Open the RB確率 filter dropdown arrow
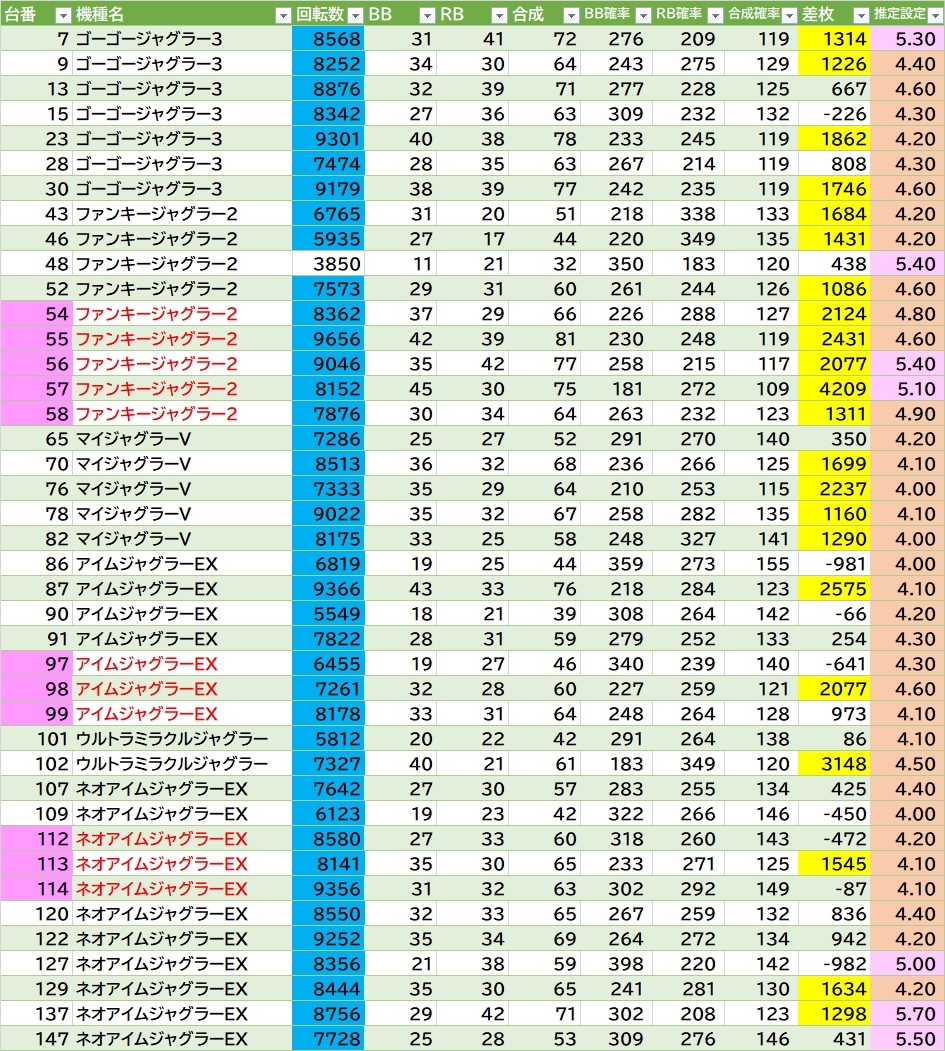Screen dimensions: 945x1051 [x=714, y=15]
